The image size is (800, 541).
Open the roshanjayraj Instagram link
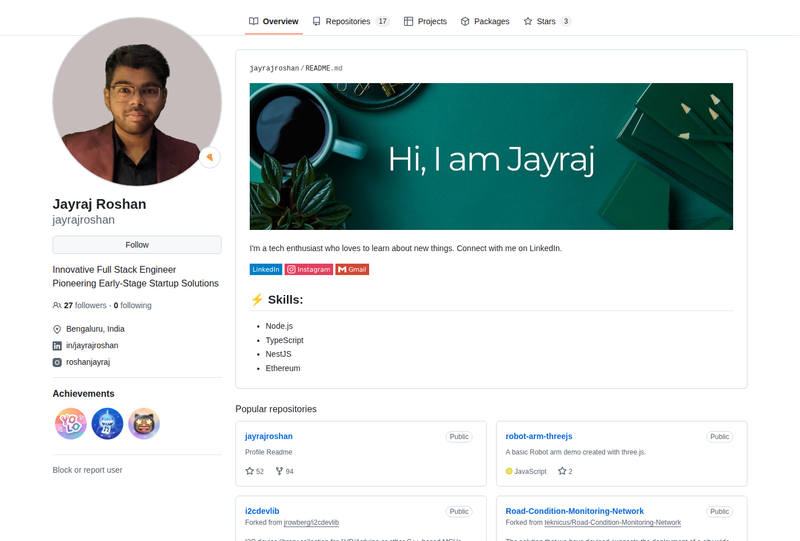88,362
